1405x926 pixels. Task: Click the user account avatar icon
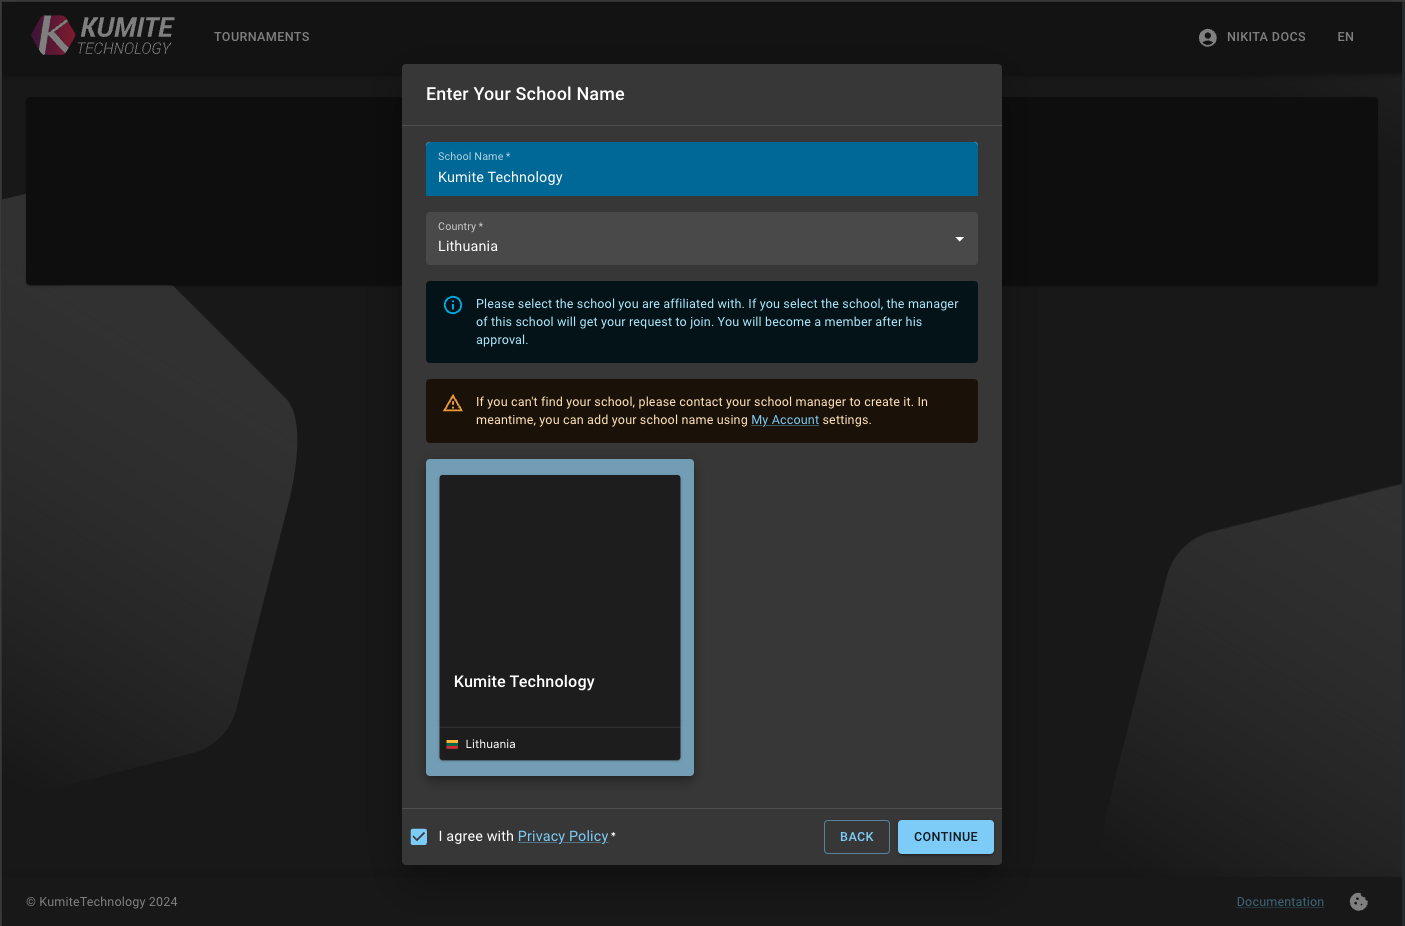pyautogui.click(x=1207, y=37)
